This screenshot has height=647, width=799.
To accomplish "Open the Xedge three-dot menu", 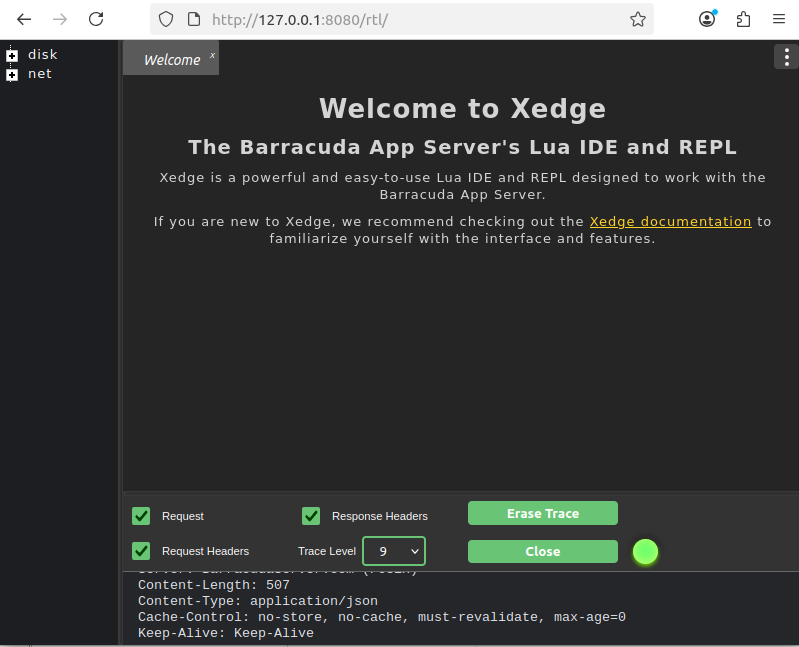I will pos(785,57).
